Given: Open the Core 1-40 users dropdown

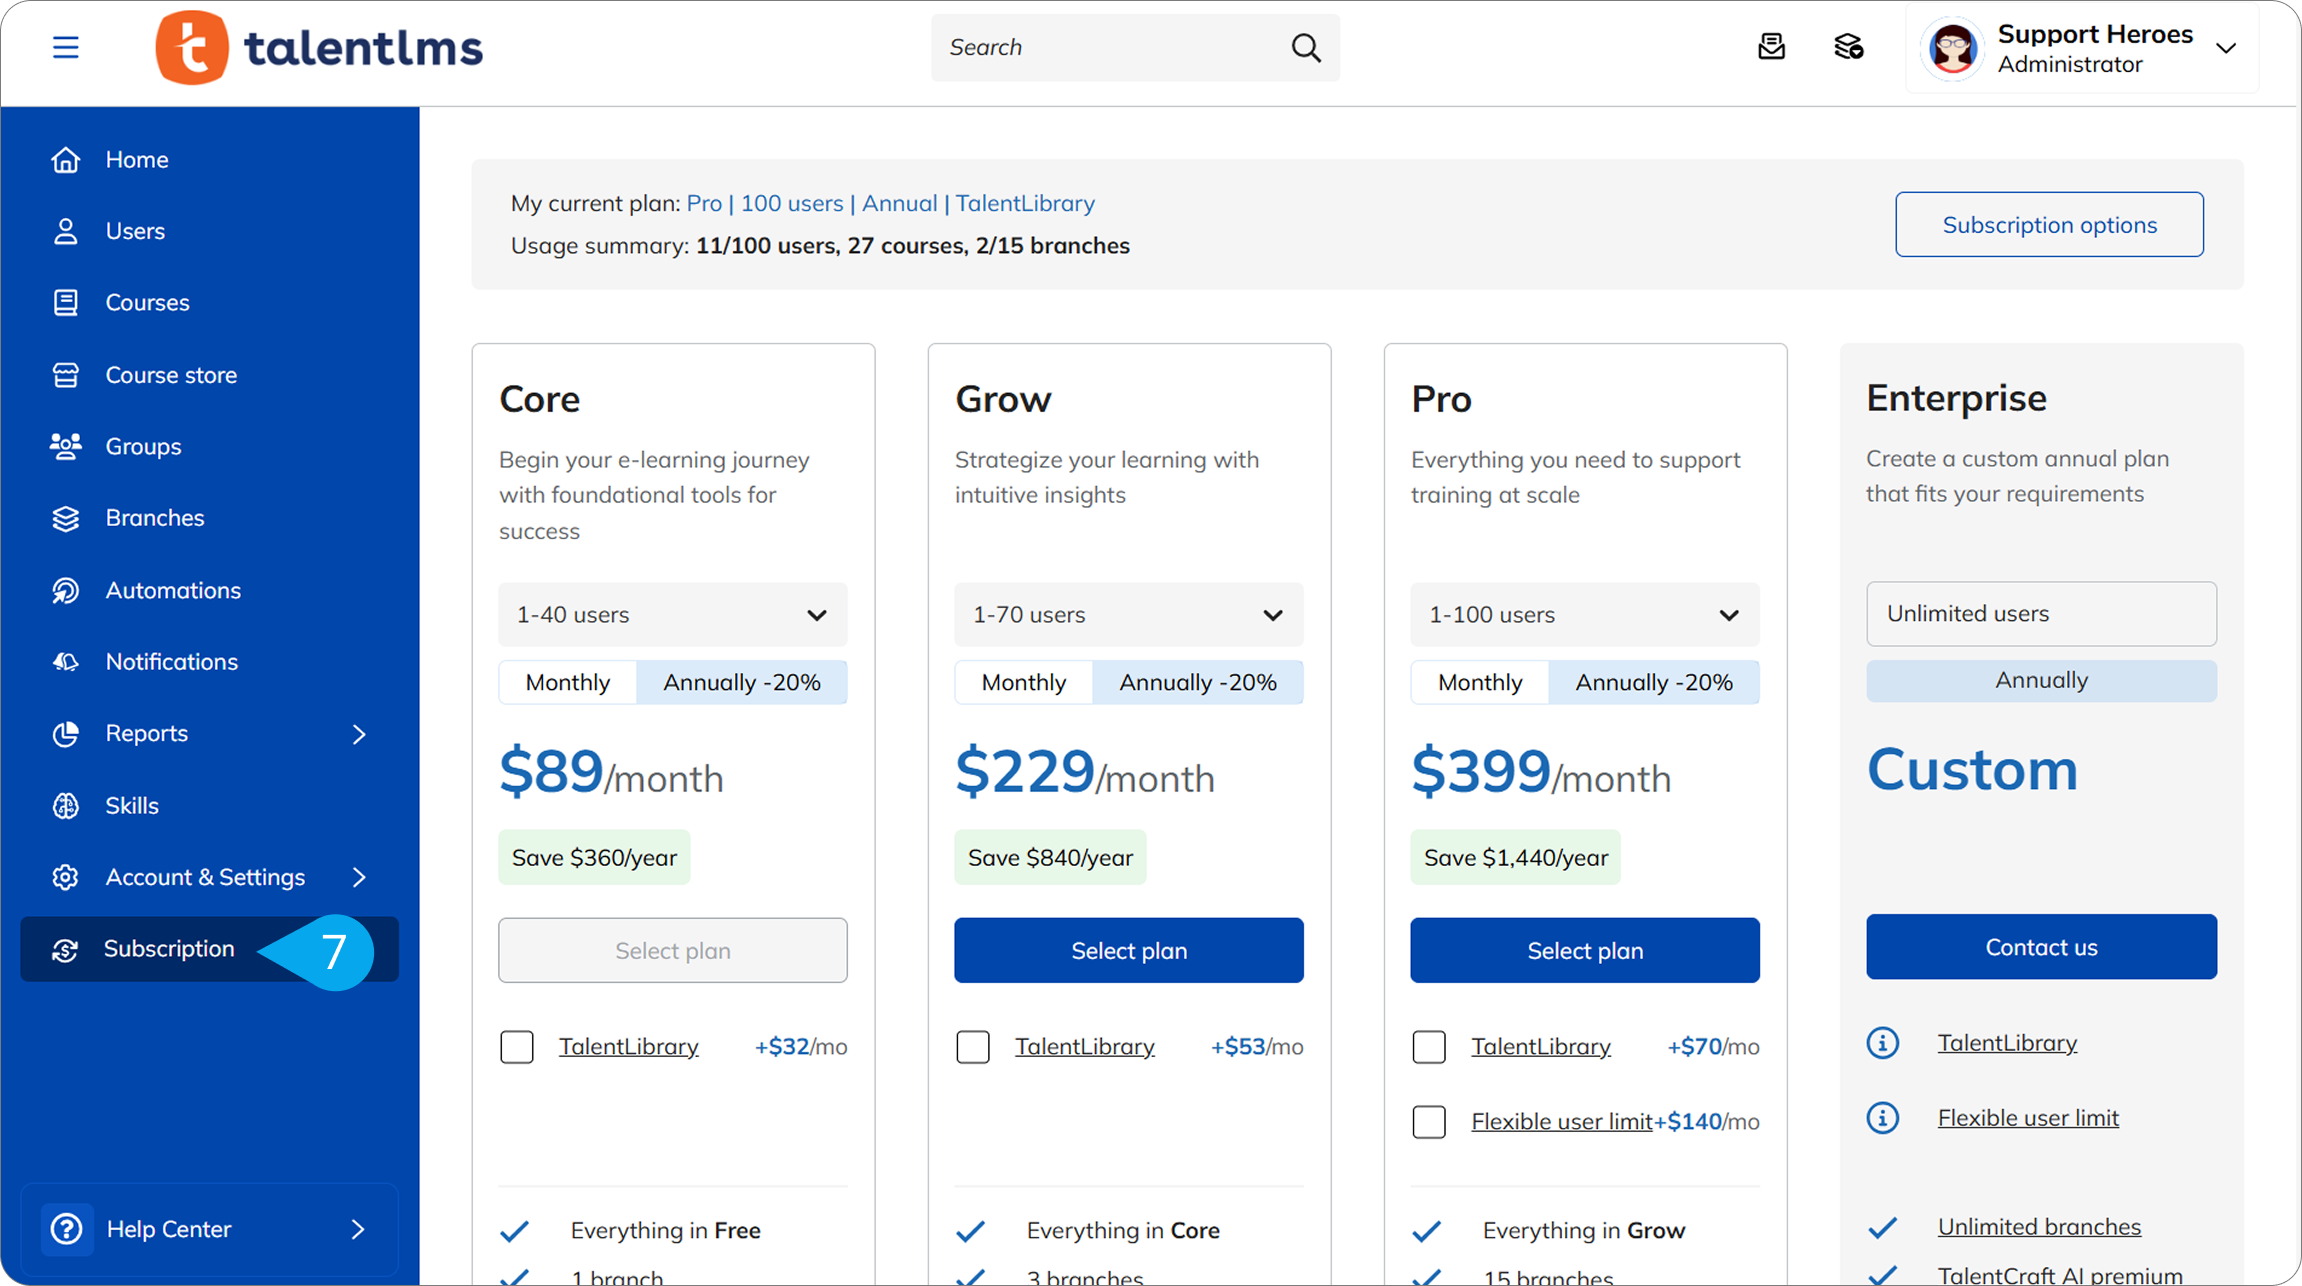Looking at the screenshot, I should point(672,615).
